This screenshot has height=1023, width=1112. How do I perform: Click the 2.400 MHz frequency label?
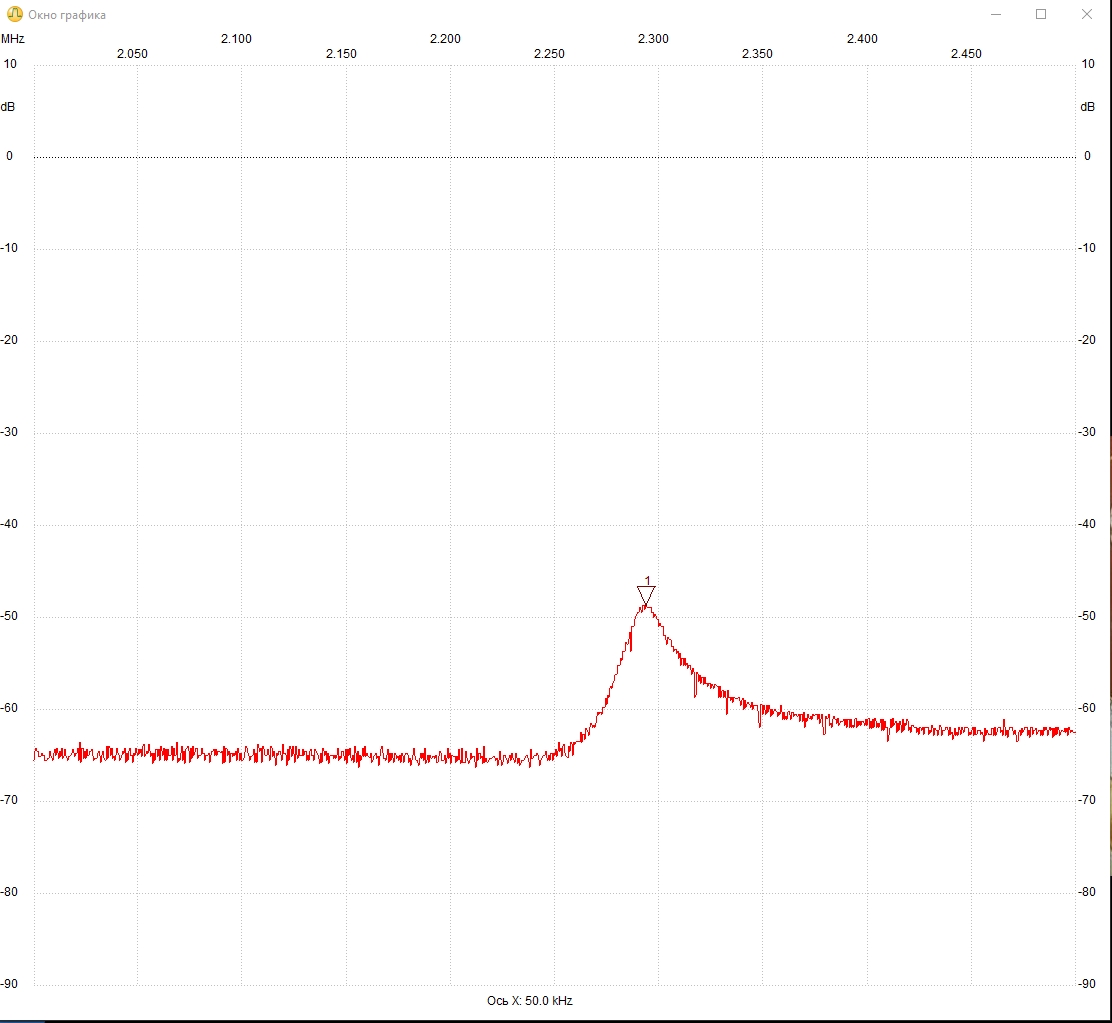[862, 39]
